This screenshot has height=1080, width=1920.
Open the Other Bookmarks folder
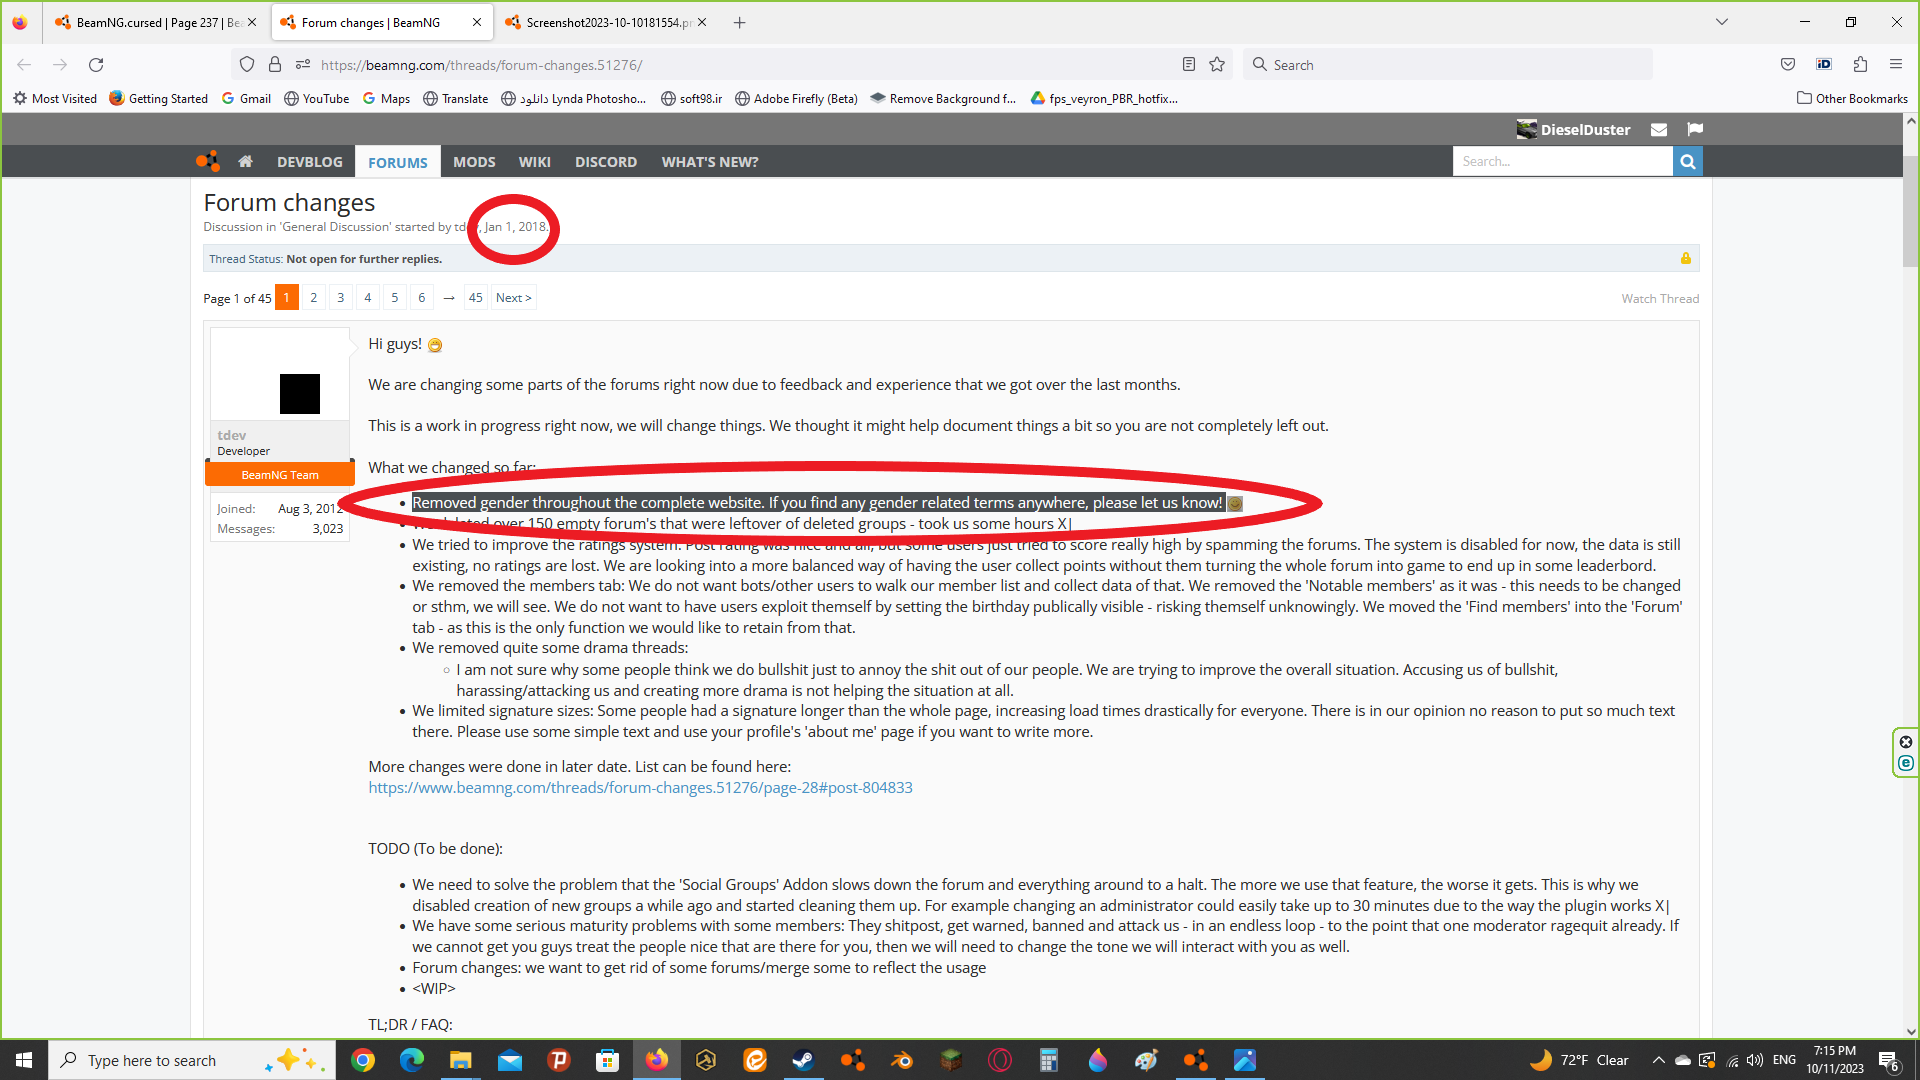(x=1852, y=98)
